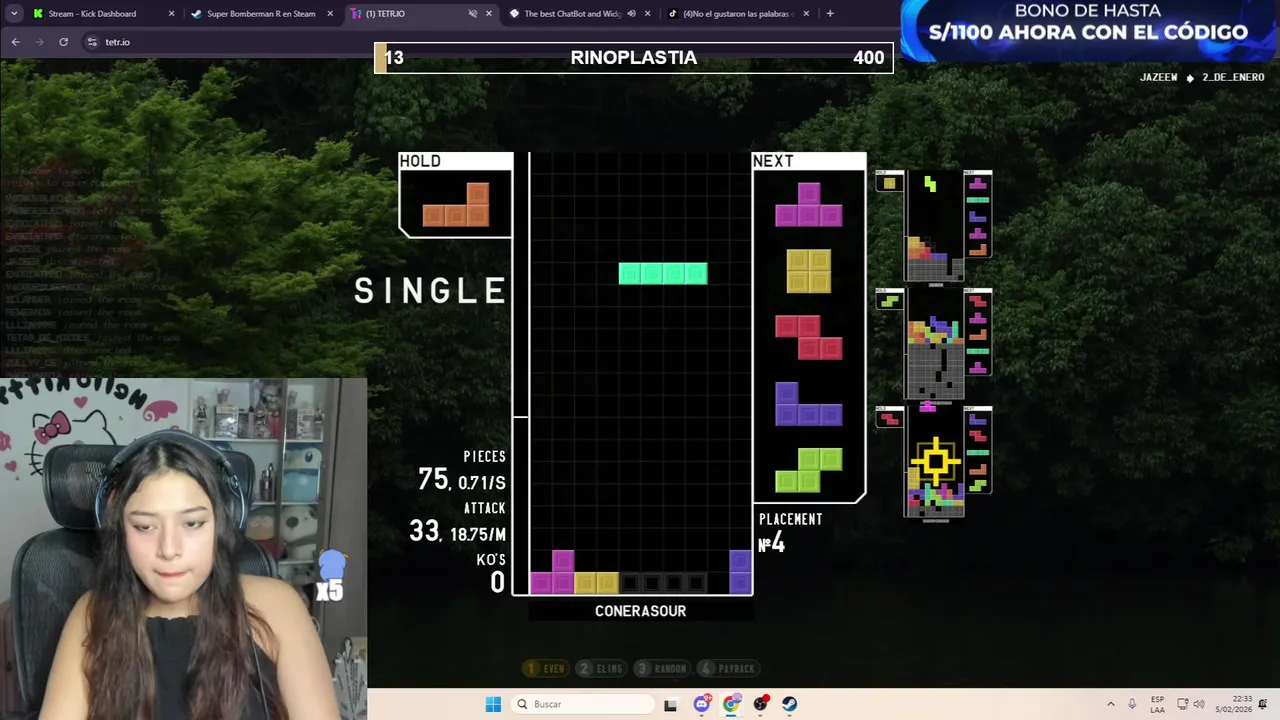1280x720 pixels.
Task: Click the red Z piece in Next queue
Action: point(809,337)
